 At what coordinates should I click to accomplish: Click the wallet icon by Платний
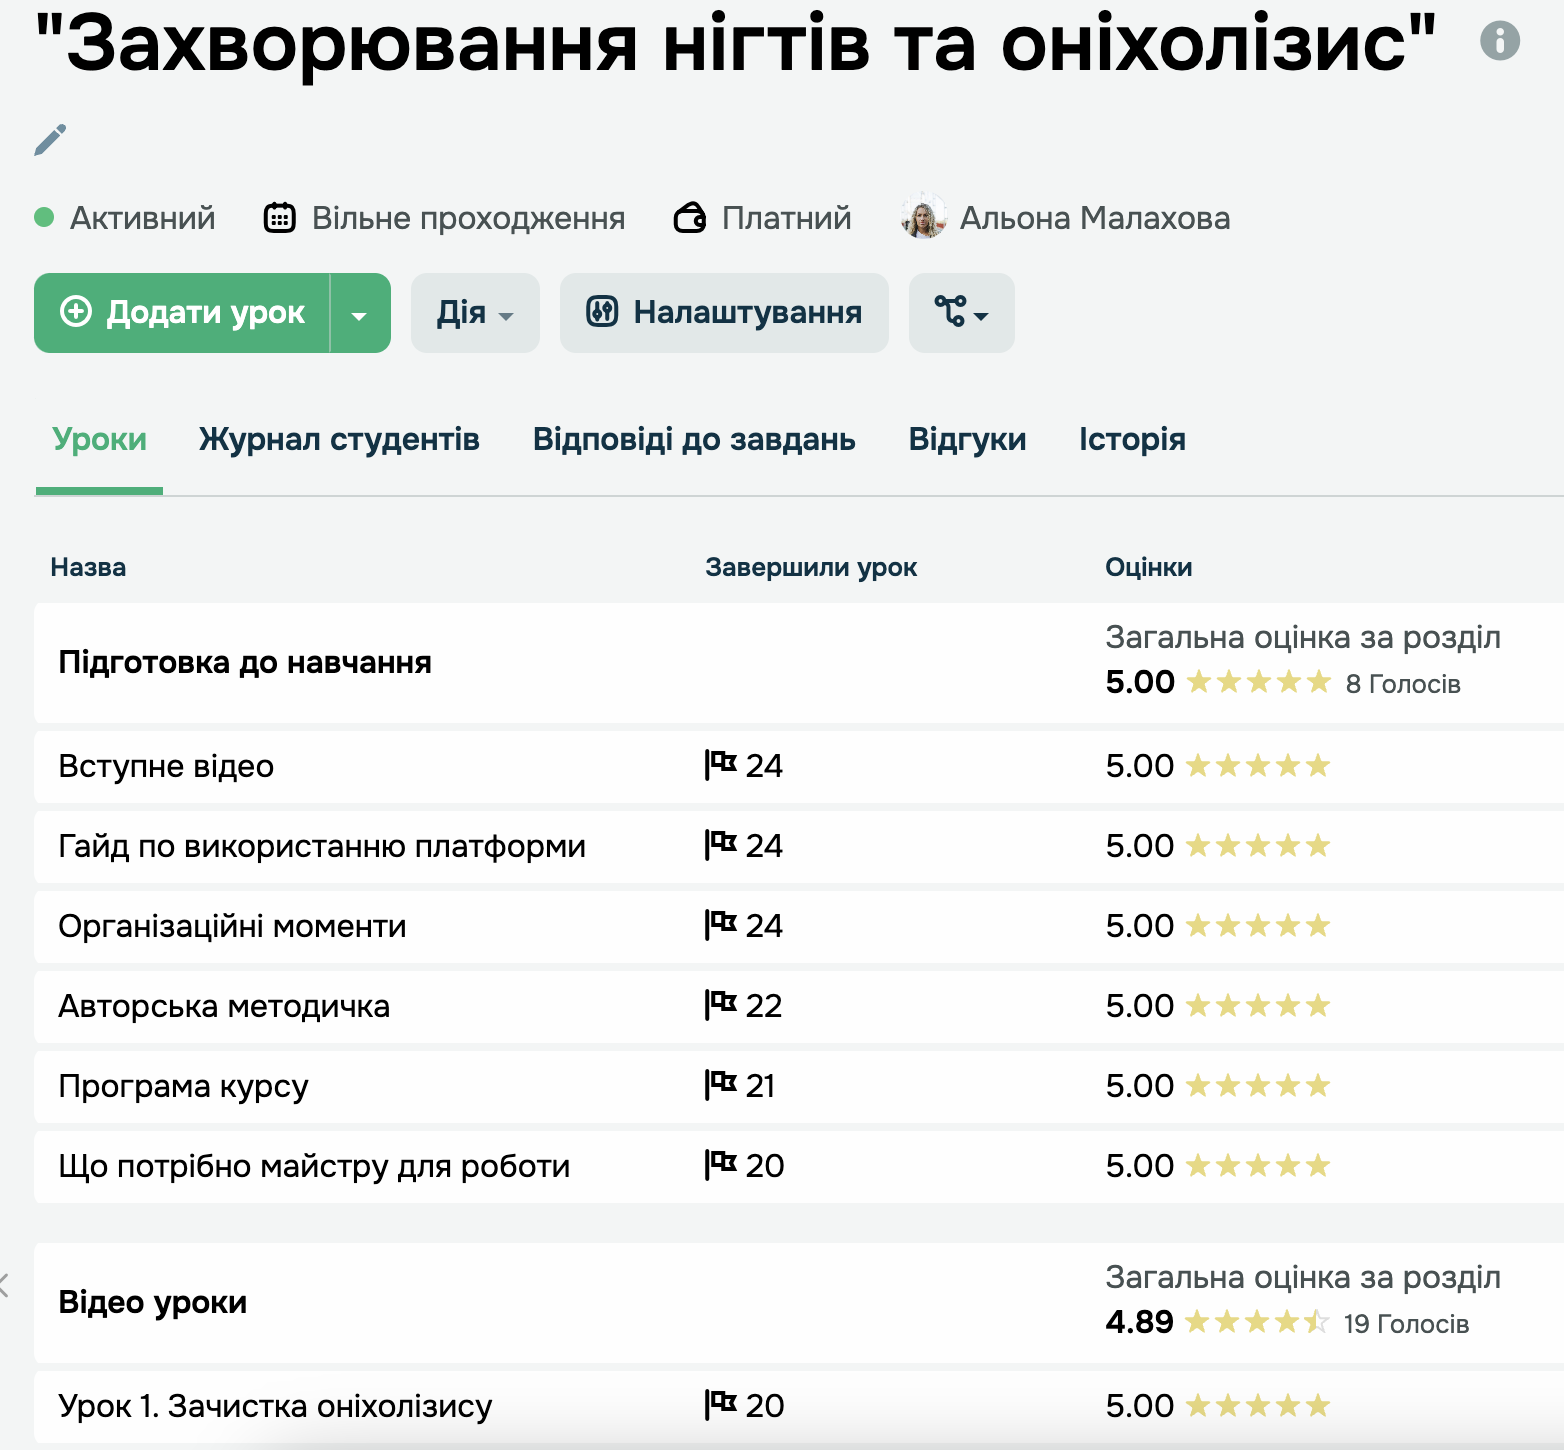[690, 217]
